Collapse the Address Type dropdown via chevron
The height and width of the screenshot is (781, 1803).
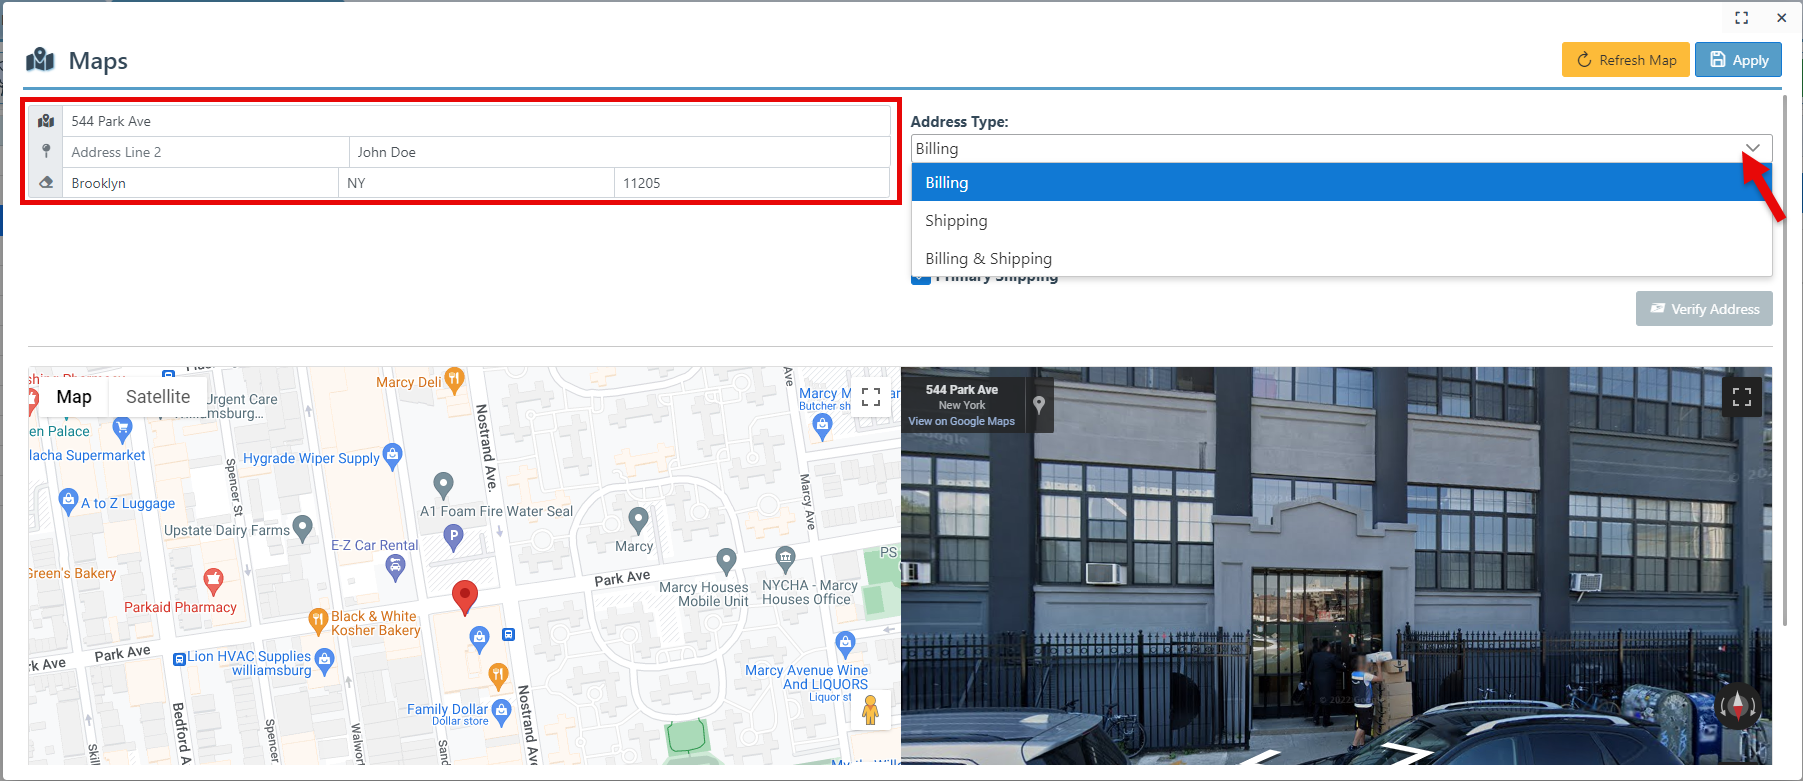1752,148
